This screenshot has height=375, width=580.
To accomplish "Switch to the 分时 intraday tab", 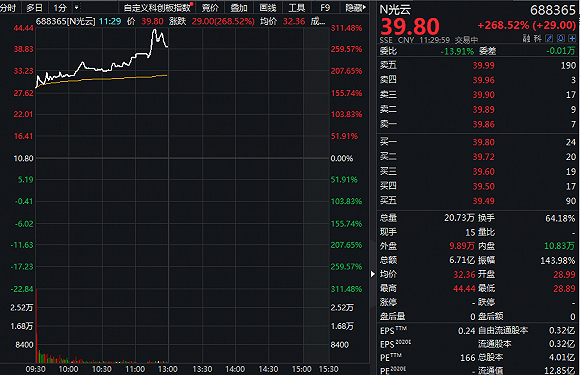I will pos(8,7).
